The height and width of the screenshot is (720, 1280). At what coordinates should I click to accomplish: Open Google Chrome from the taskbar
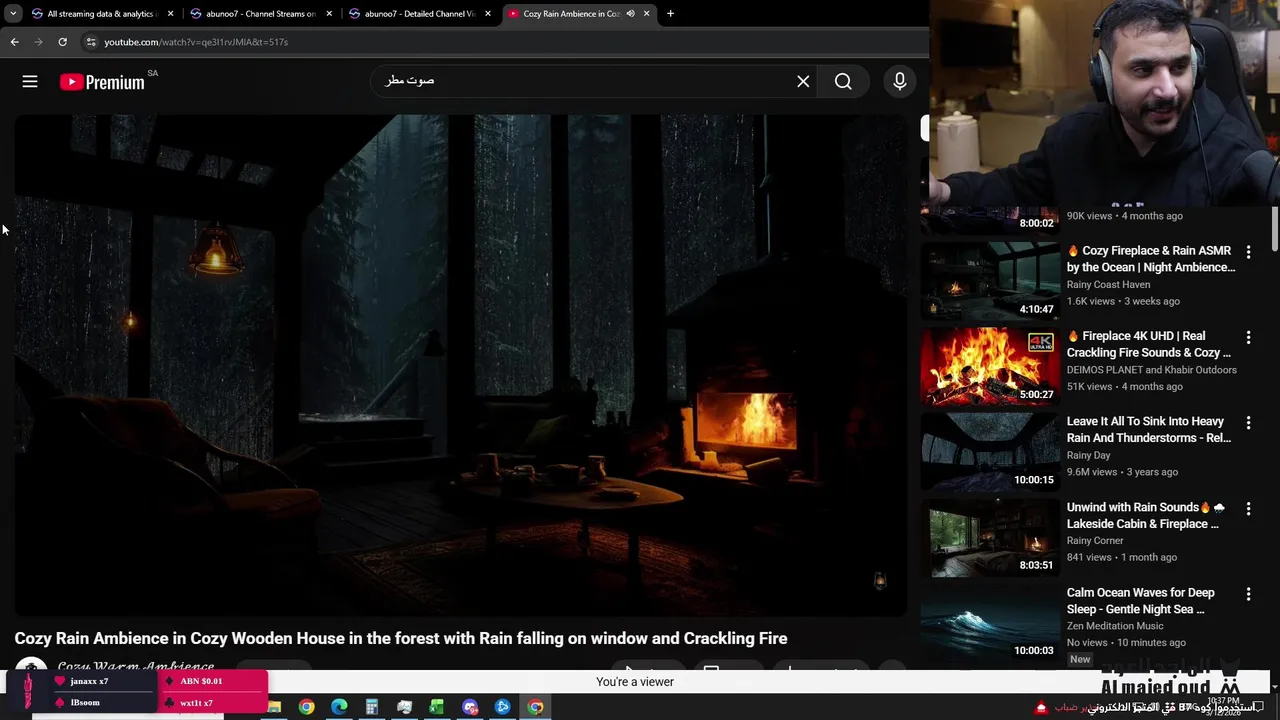[x=306, y=707]
